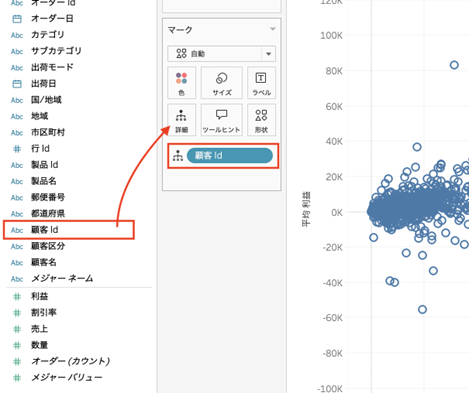Screen dimensions: 469x393
Task: Open the 色 (Color) marks card
Action: pos(181,83)
